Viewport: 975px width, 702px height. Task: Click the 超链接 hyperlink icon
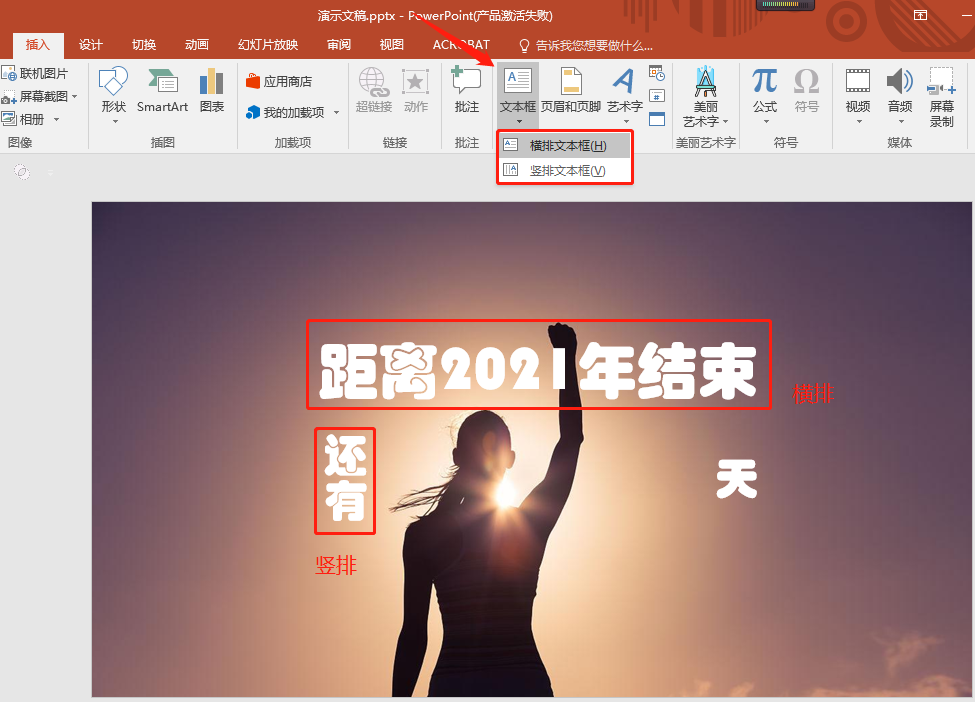(373, 81)
